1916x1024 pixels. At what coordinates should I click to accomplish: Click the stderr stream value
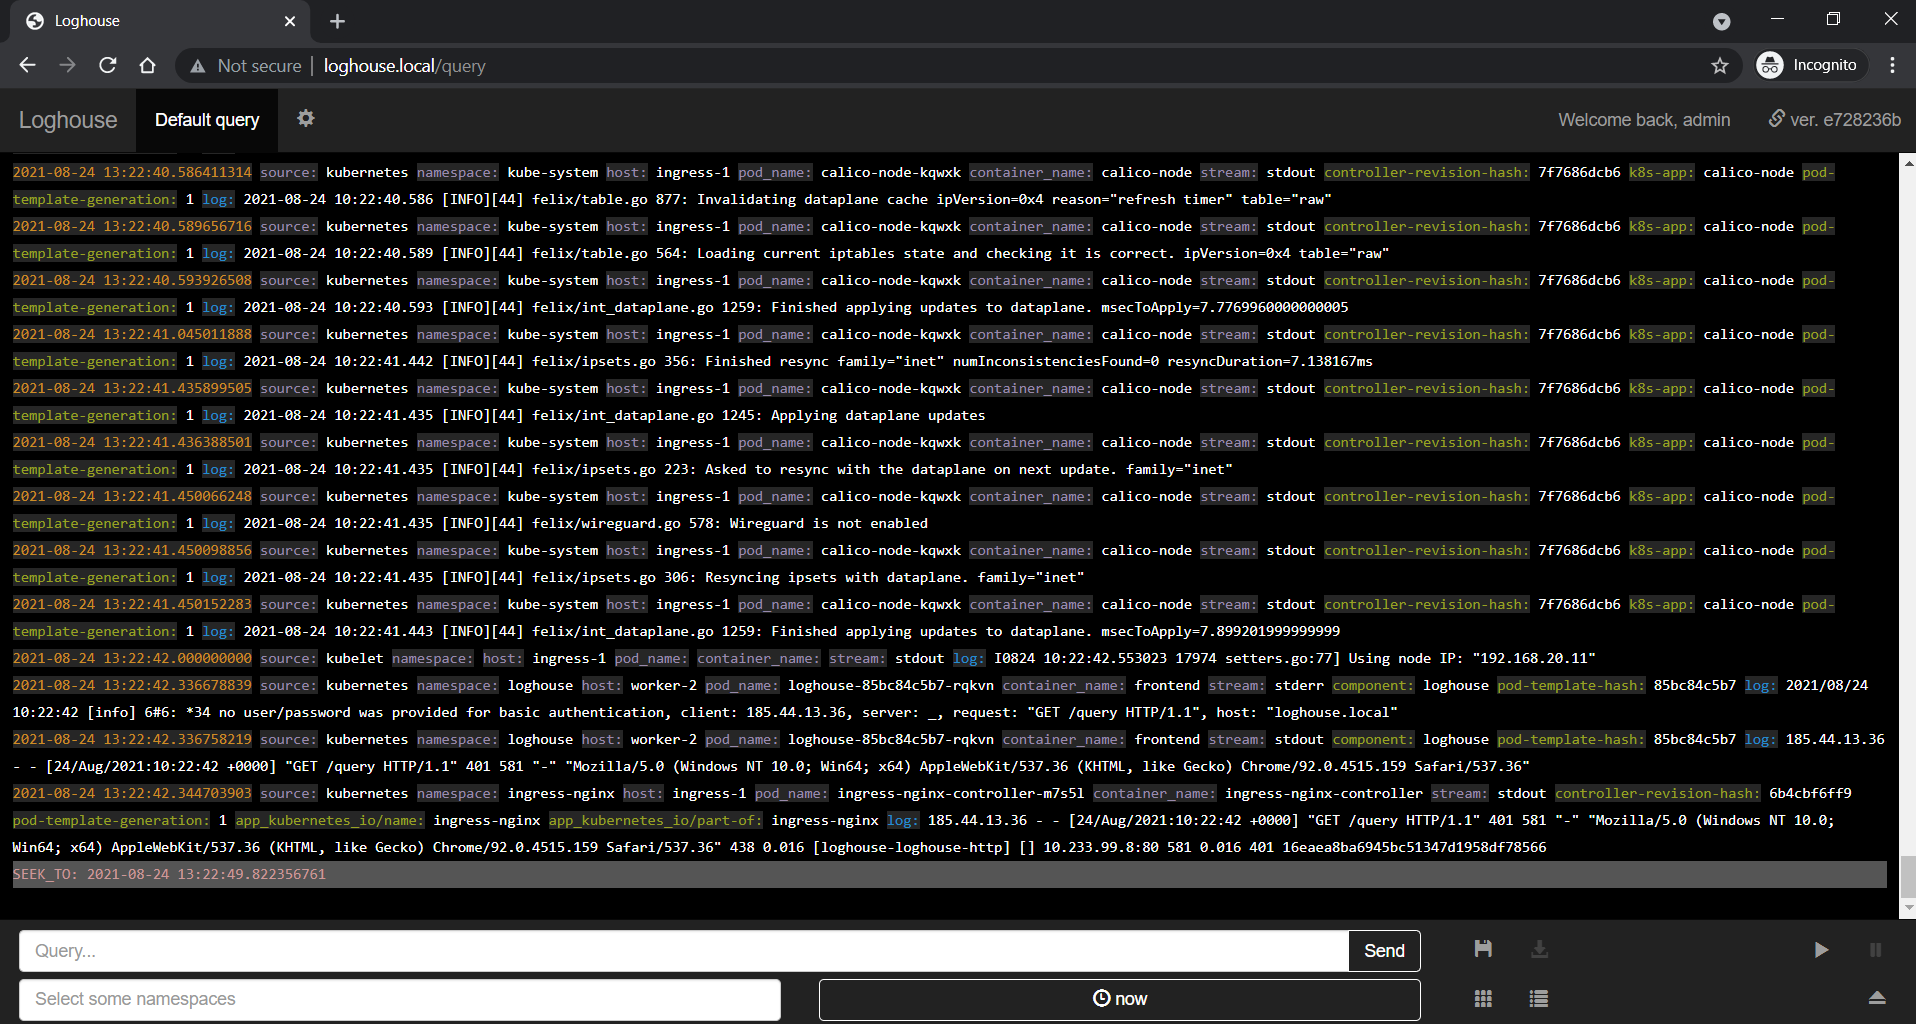pyautogui.click(x=1299, y=686)
